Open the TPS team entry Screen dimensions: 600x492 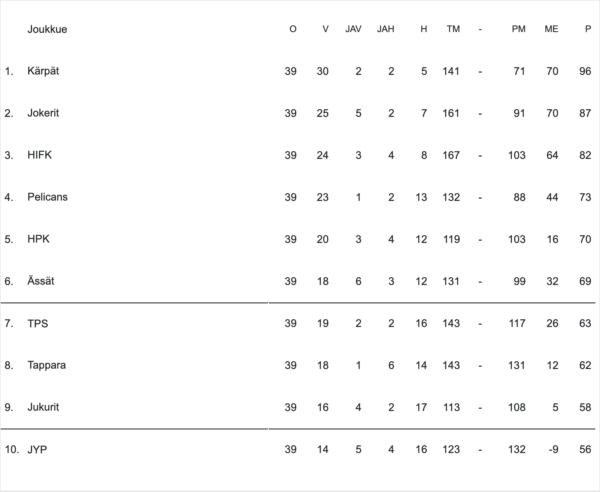click(37, 323)
